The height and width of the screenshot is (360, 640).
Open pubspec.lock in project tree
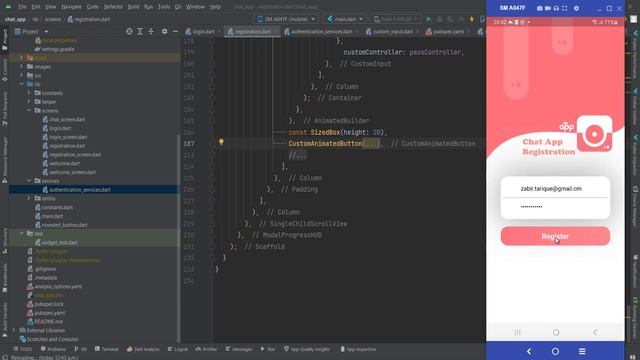(46, 304)
